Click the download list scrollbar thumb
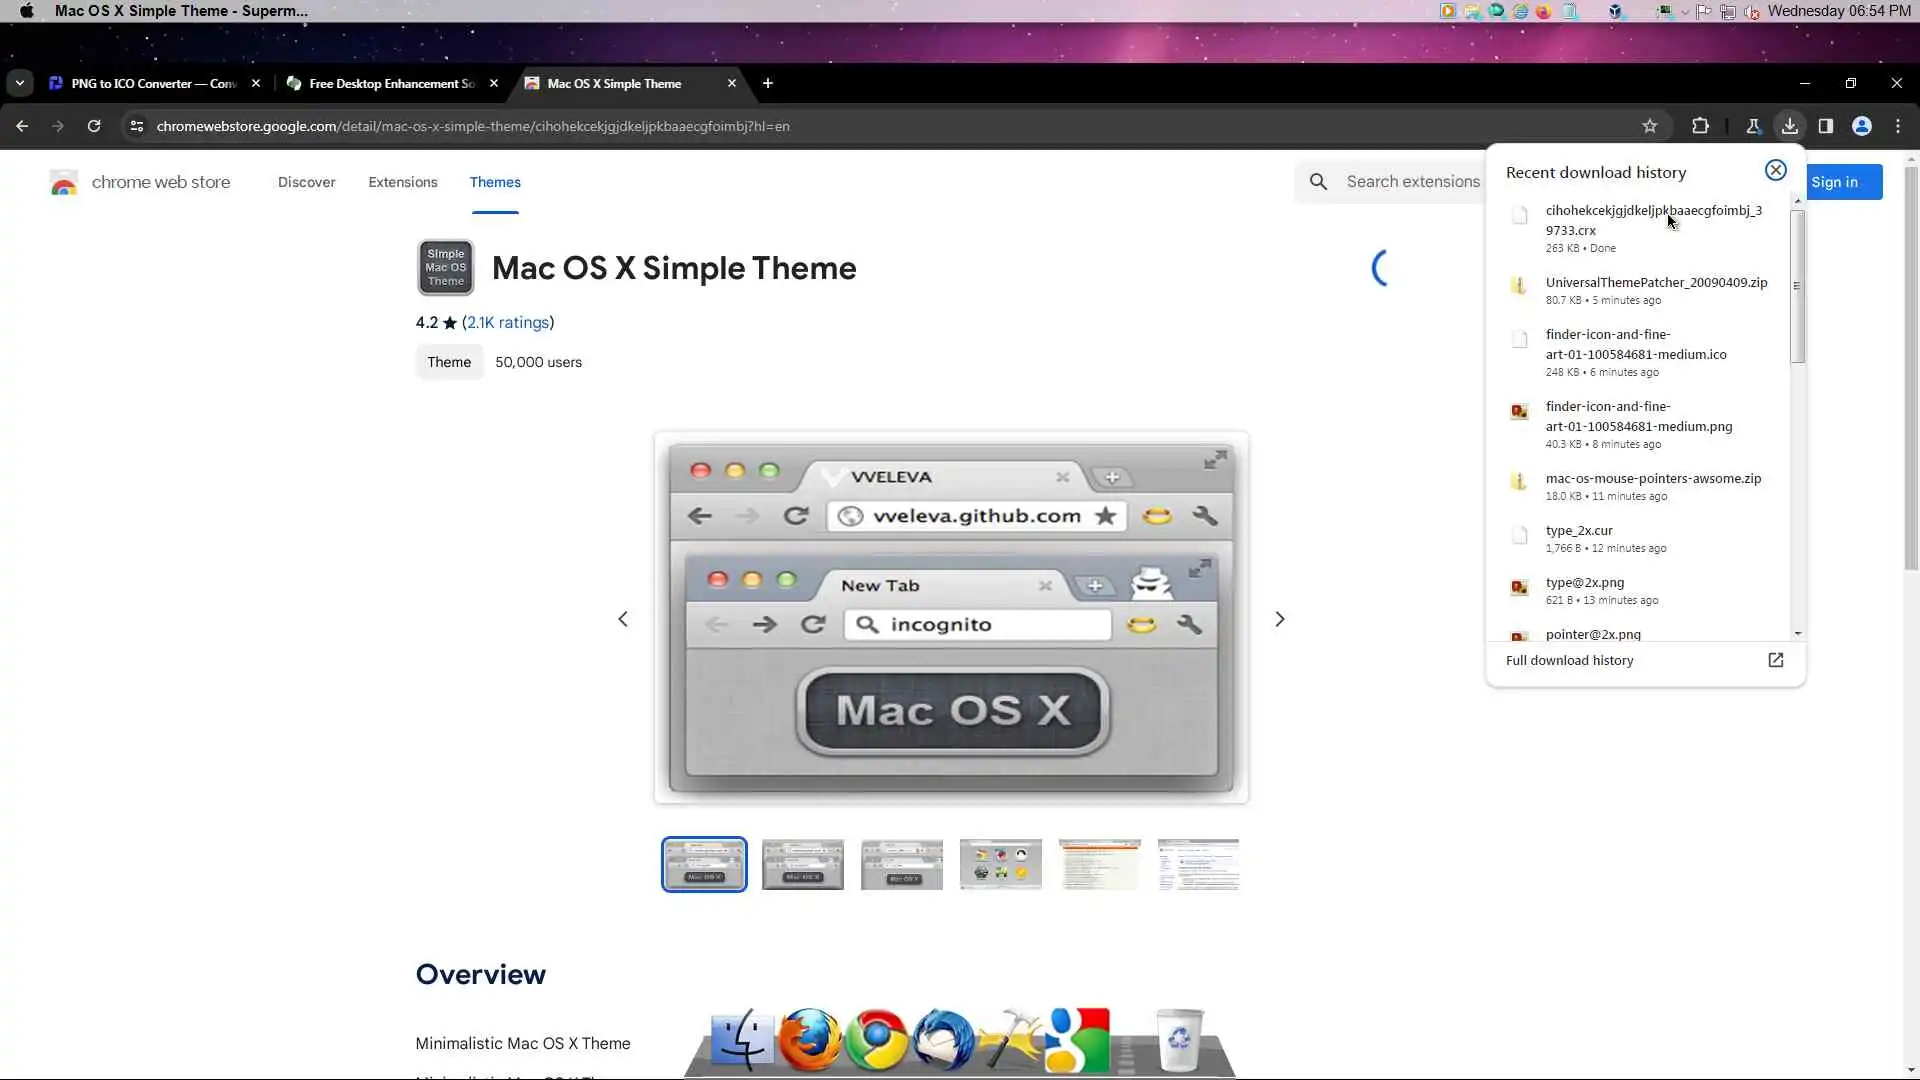 [1797, 285]
